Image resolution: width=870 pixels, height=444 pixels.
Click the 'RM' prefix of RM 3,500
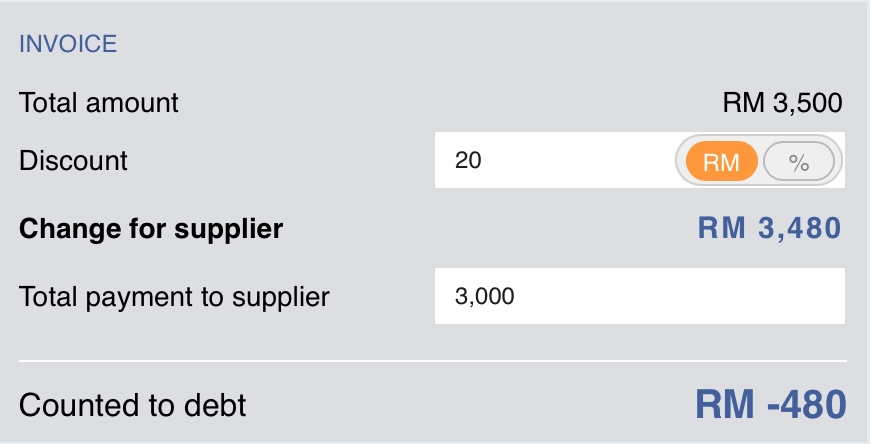740,102
